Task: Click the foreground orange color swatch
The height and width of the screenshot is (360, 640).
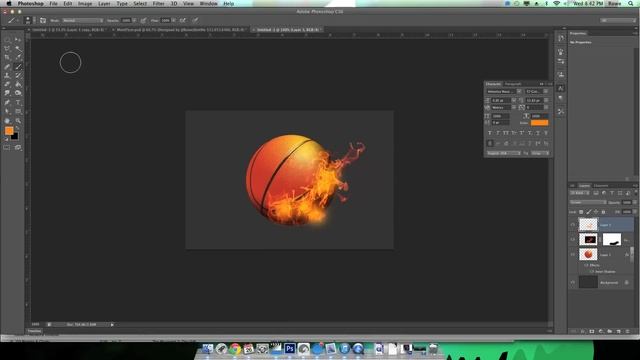Action: click(9, 131)
